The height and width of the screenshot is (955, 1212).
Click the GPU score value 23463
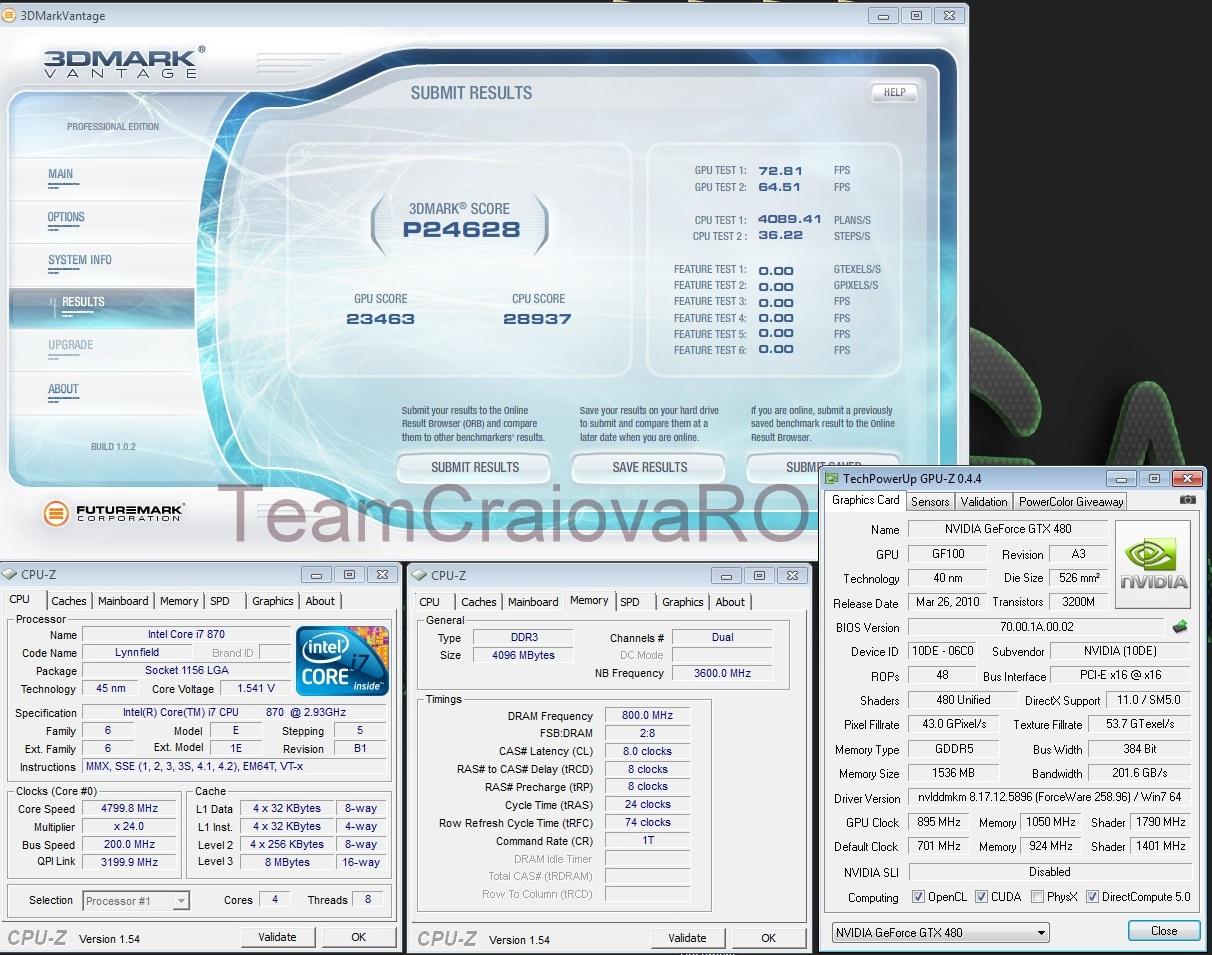pos(380,319)
